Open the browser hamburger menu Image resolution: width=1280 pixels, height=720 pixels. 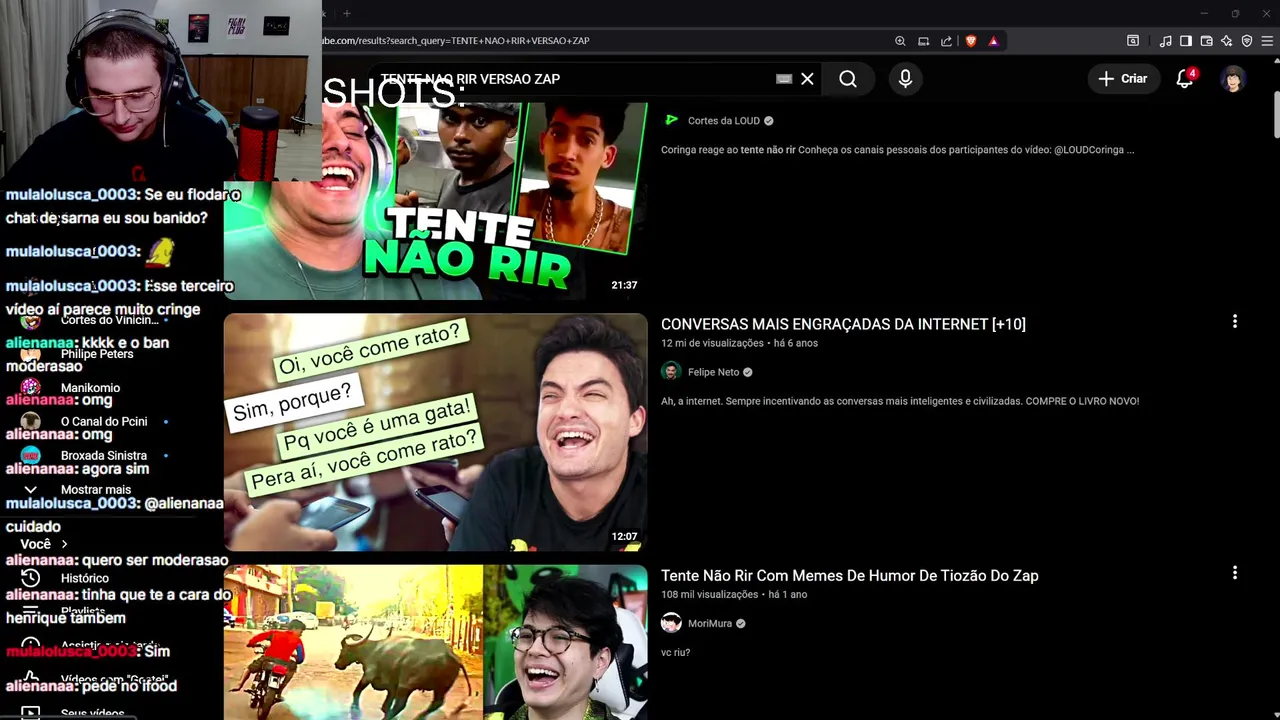tap(1268, 41)
